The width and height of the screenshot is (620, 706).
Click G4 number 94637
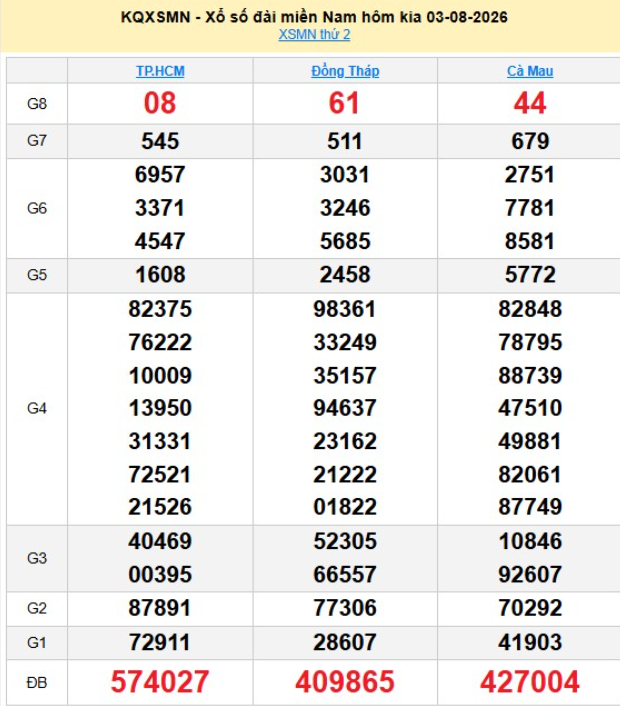[x=345, y=408]
